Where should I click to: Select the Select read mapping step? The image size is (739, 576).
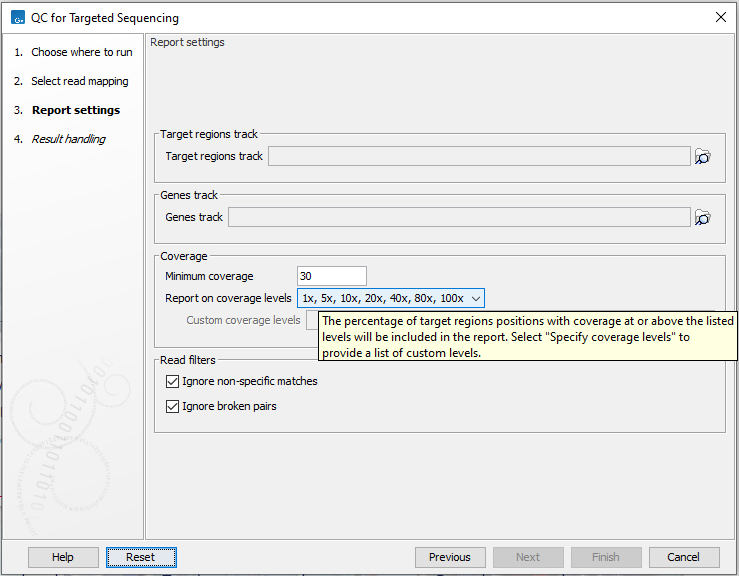pos(79,81)
